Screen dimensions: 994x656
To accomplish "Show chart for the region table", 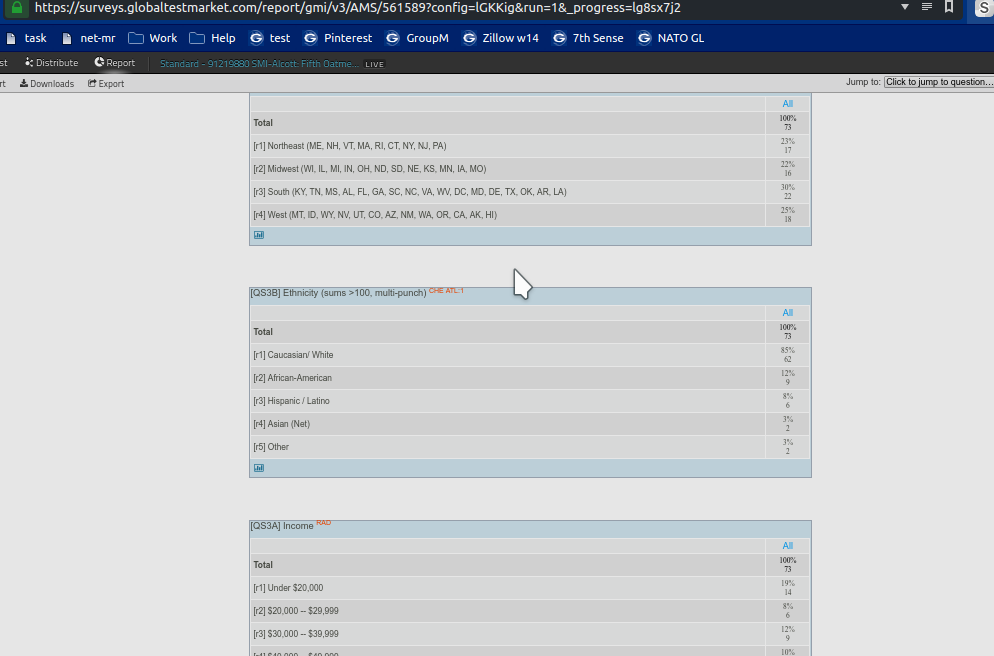I will [x=259, y=235].
